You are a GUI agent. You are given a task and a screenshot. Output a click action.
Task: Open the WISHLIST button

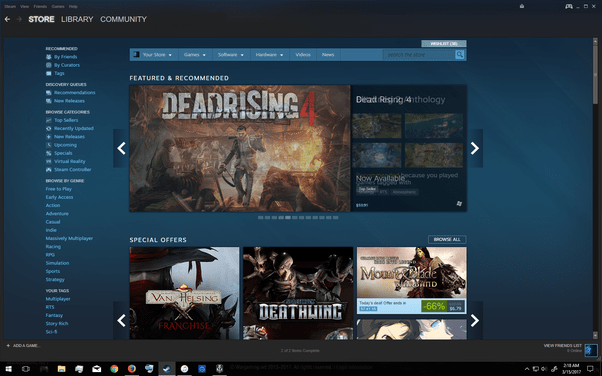pyautogui.click(x=444, y=43)
